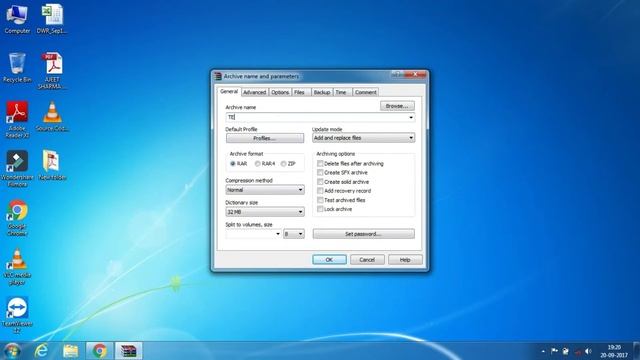Open the Profiles button
The height and width of the screenshot is (360, 640).
(265, 138)
